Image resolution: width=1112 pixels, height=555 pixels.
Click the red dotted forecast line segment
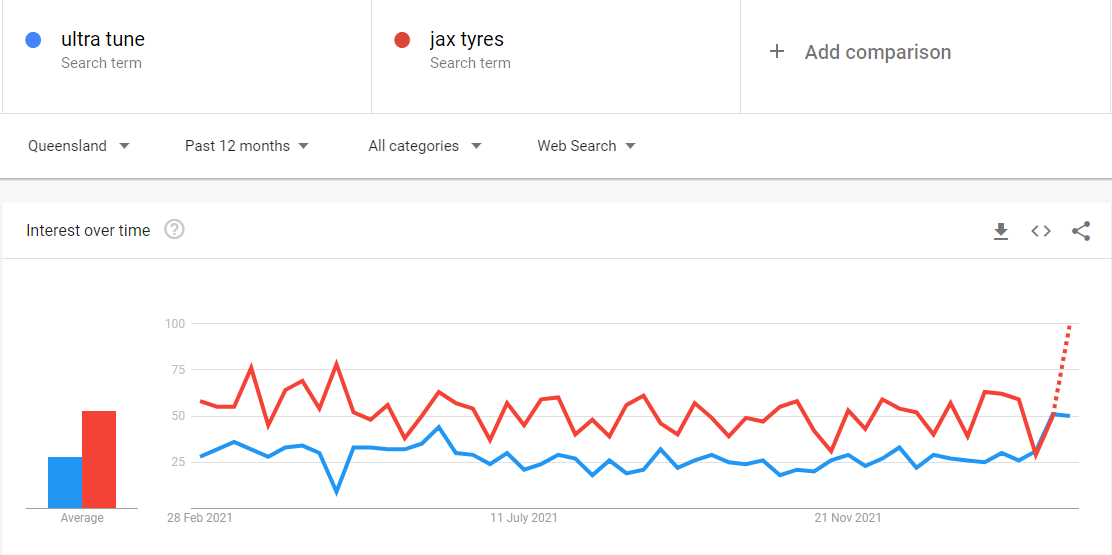tap(1062, 369)
